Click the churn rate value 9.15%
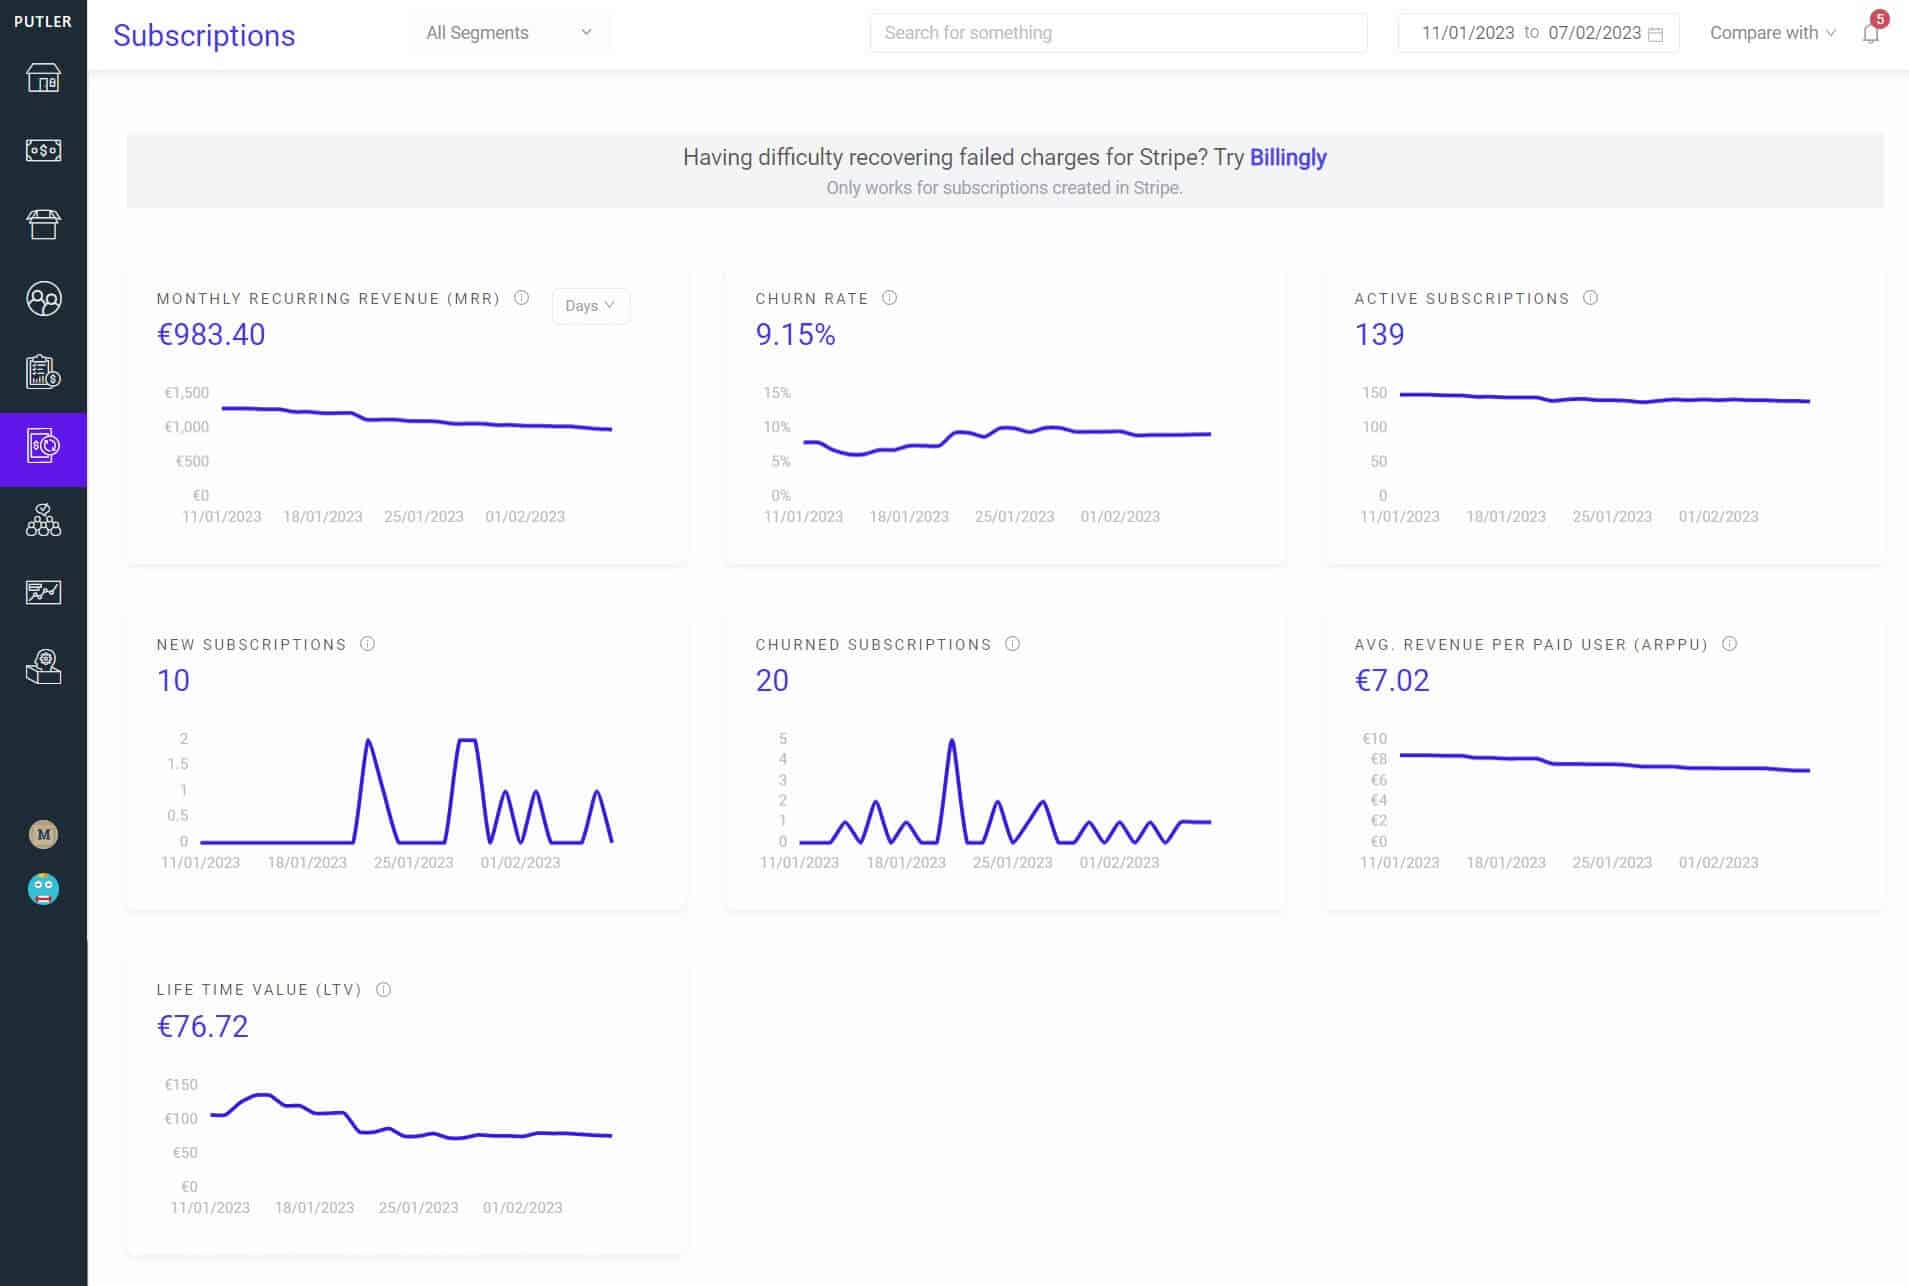 tap(795, 334)
